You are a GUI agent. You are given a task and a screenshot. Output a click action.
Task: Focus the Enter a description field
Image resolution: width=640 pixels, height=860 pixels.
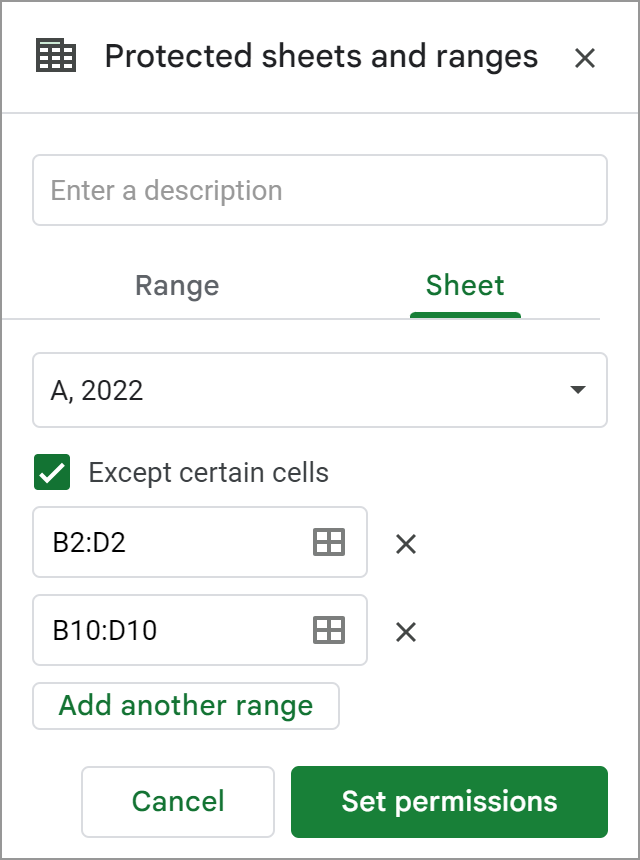click(x=320, y=190)
